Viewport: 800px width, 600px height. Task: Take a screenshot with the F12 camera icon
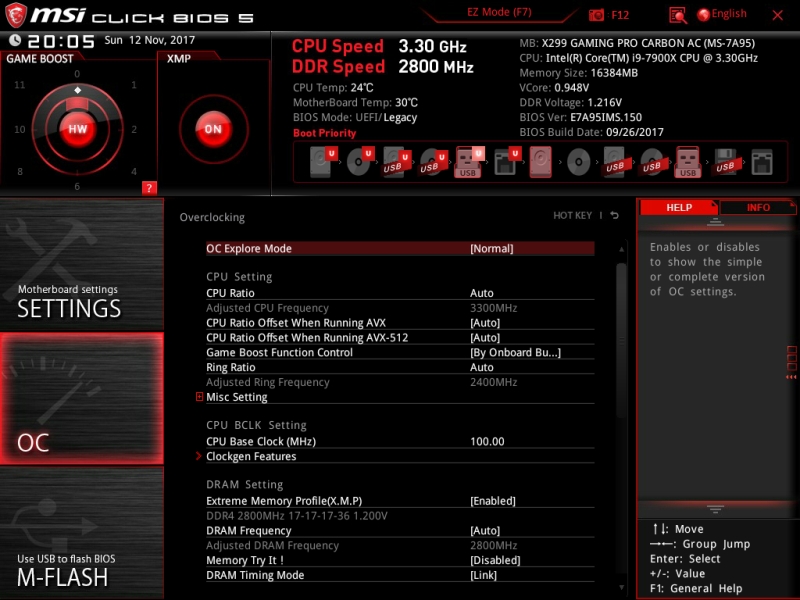(x=596, y=15)
